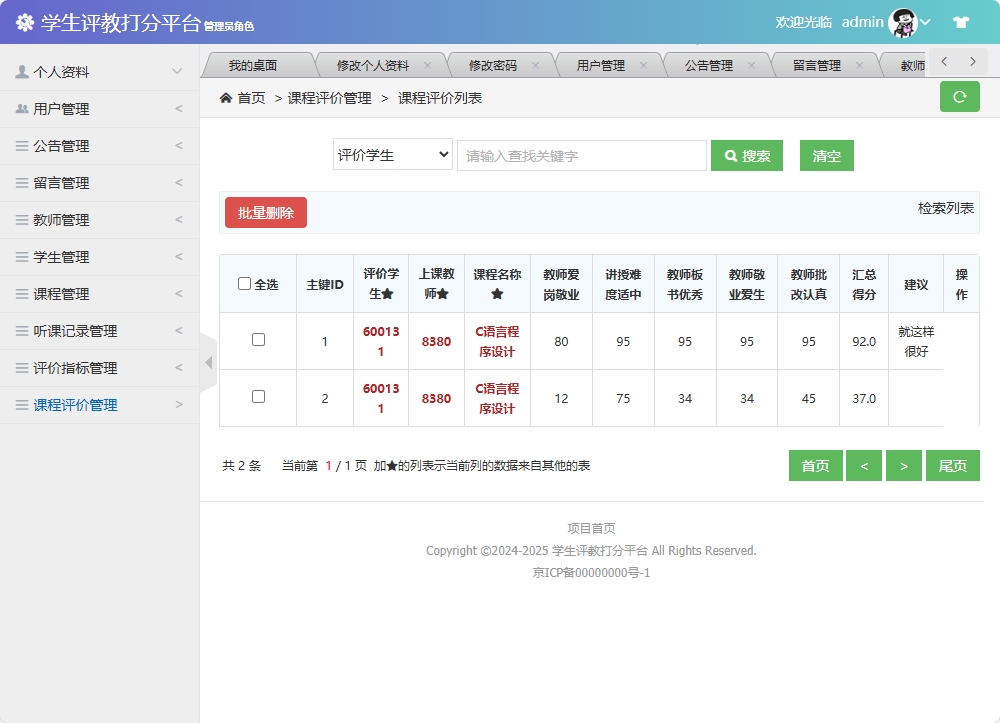Click the red 批量删除 button
The image size is (1000, 723).
pos(265,212)
